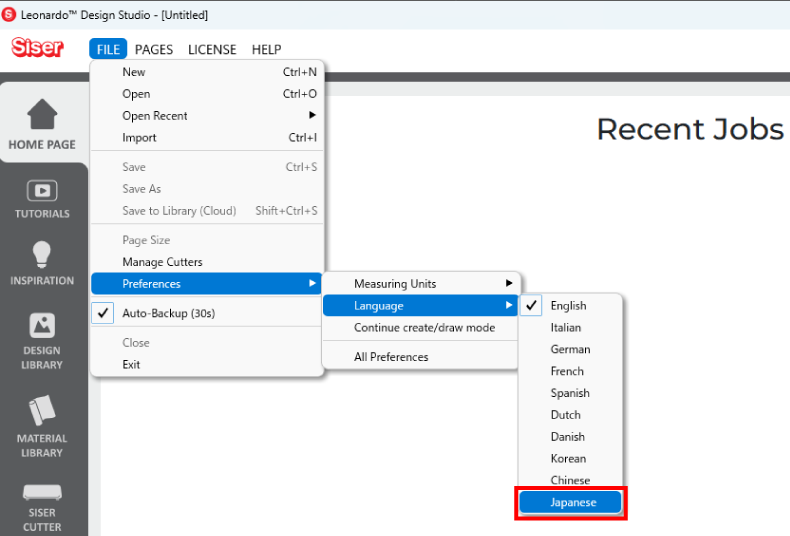The height and width of the screenshot is (536, 790).
Task: Toggle the Auto-Backup (30s) checkmark
Action: coord(103,313)
